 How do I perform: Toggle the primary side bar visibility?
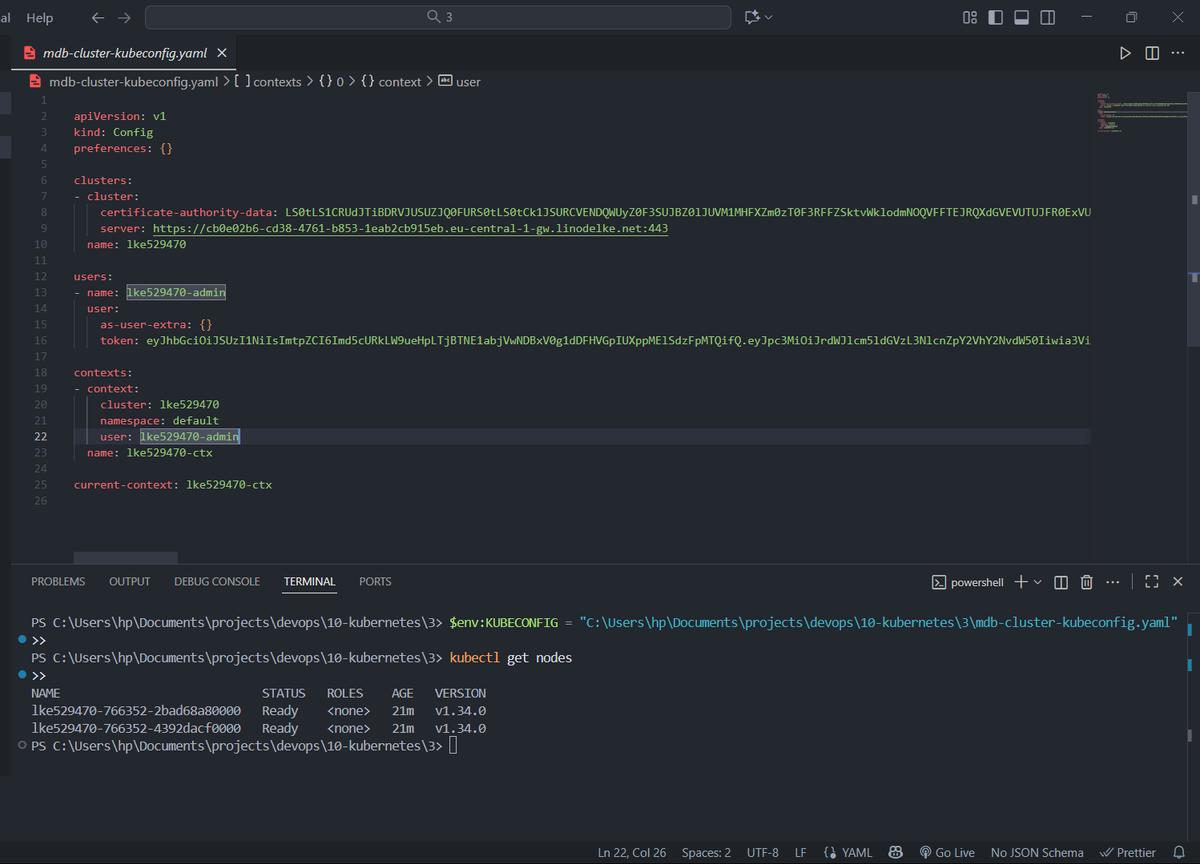996,18
